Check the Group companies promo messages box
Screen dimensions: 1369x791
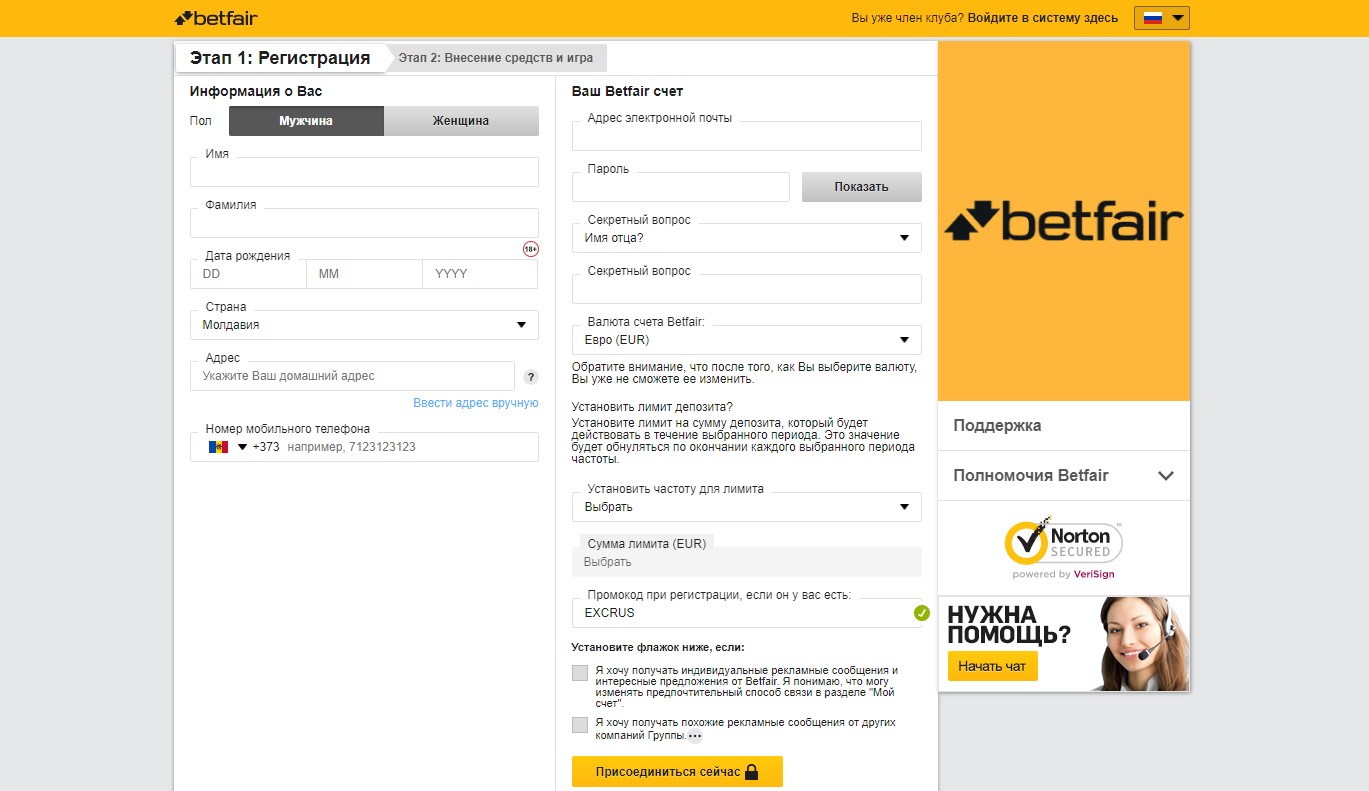point(580,725)
